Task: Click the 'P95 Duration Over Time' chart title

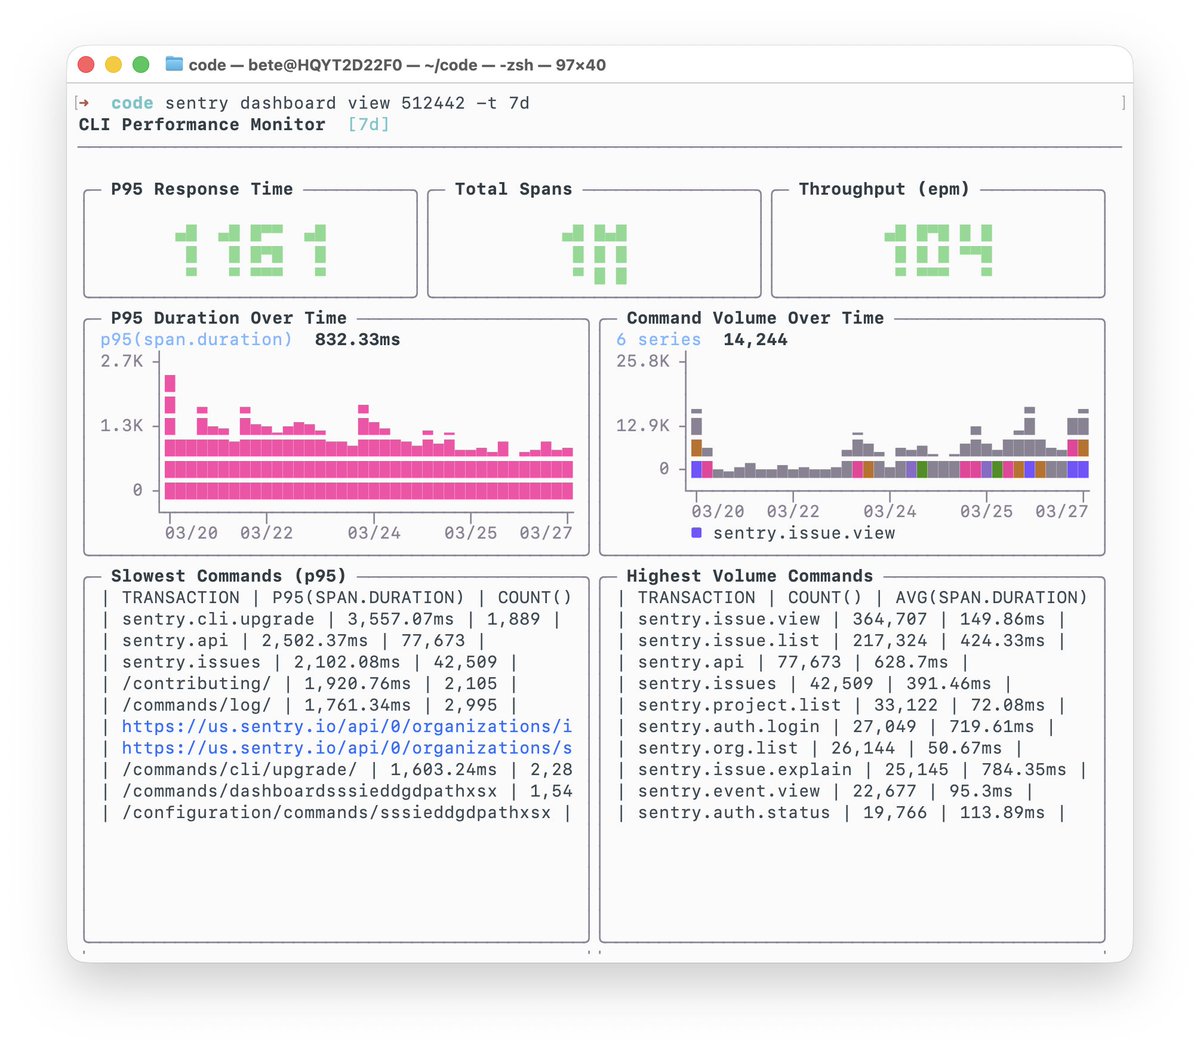Action: 229,318
